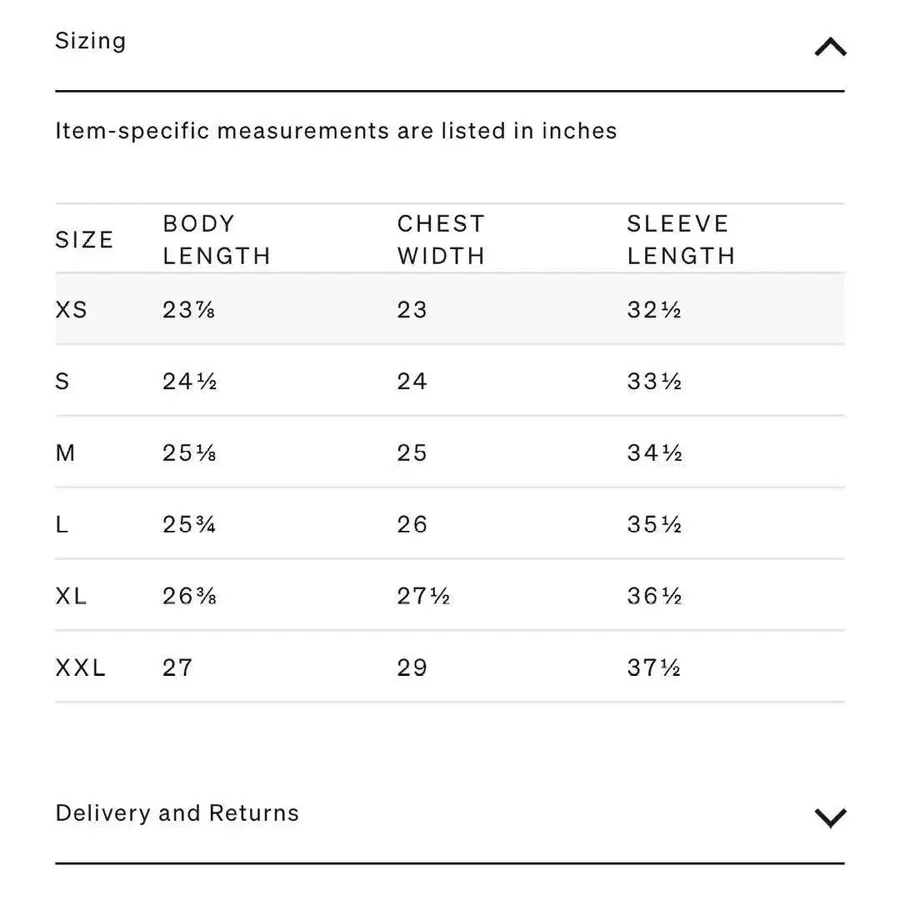Screen dimensions: 900x900
Task: Click the L body length value 25¾
Action: tap(190, 524)
